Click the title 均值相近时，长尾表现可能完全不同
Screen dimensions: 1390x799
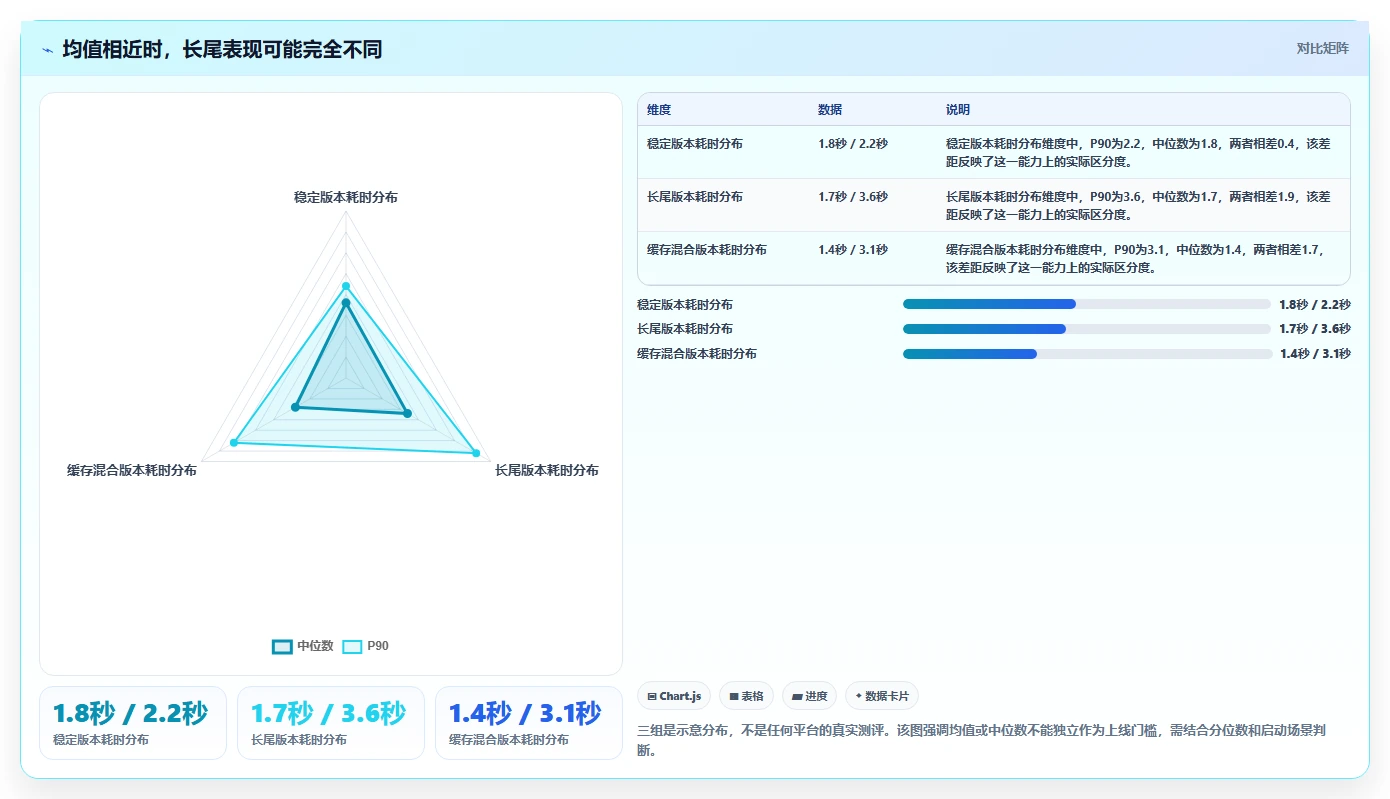click(x=222, y=49)
